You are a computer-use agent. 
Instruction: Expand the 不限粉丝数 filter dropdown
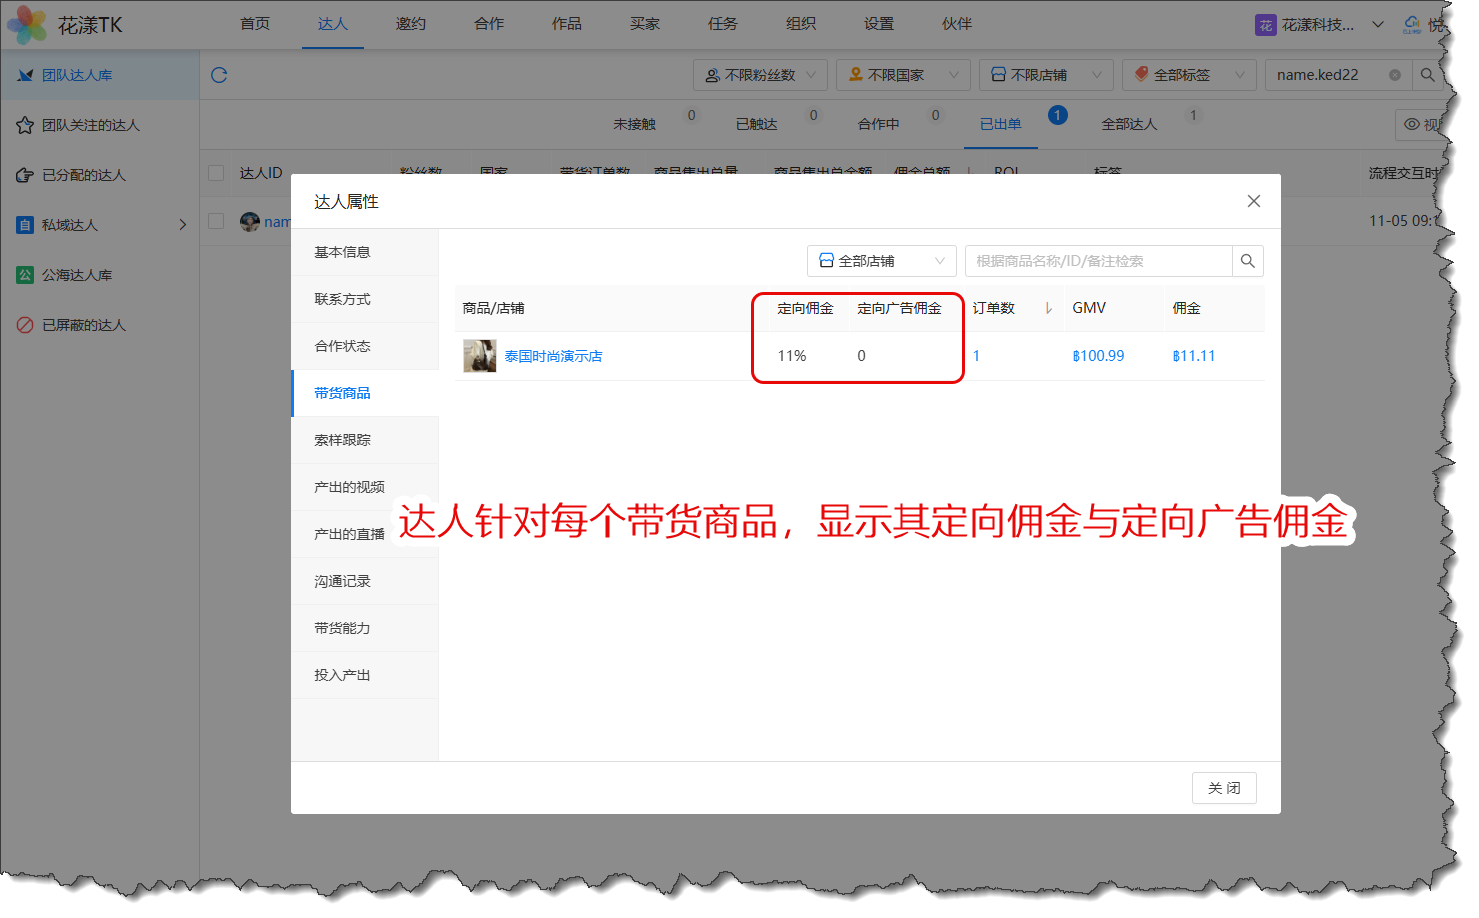click(760, 75)
